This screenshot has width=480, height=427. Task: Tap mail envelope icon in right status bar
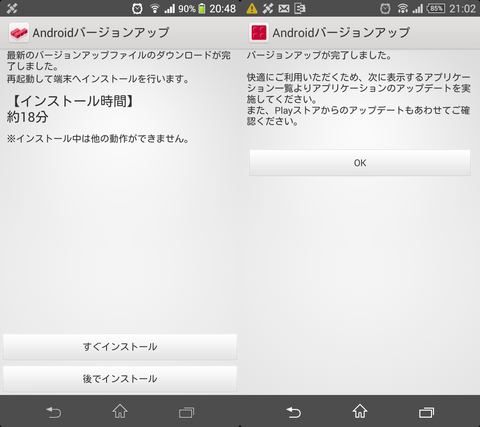point(284,8)
